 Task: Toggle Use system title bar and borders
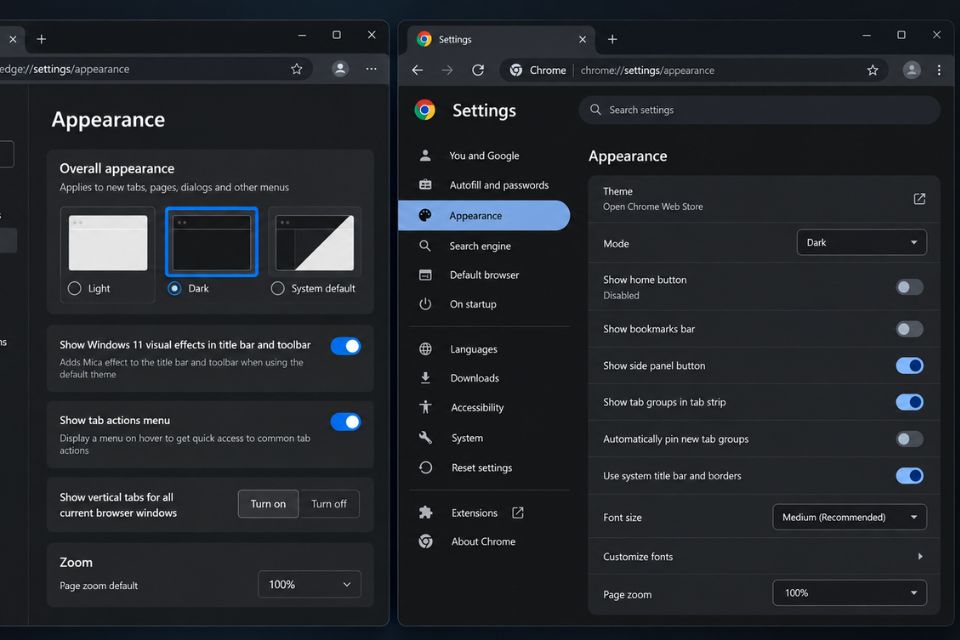tap(909, 476)
